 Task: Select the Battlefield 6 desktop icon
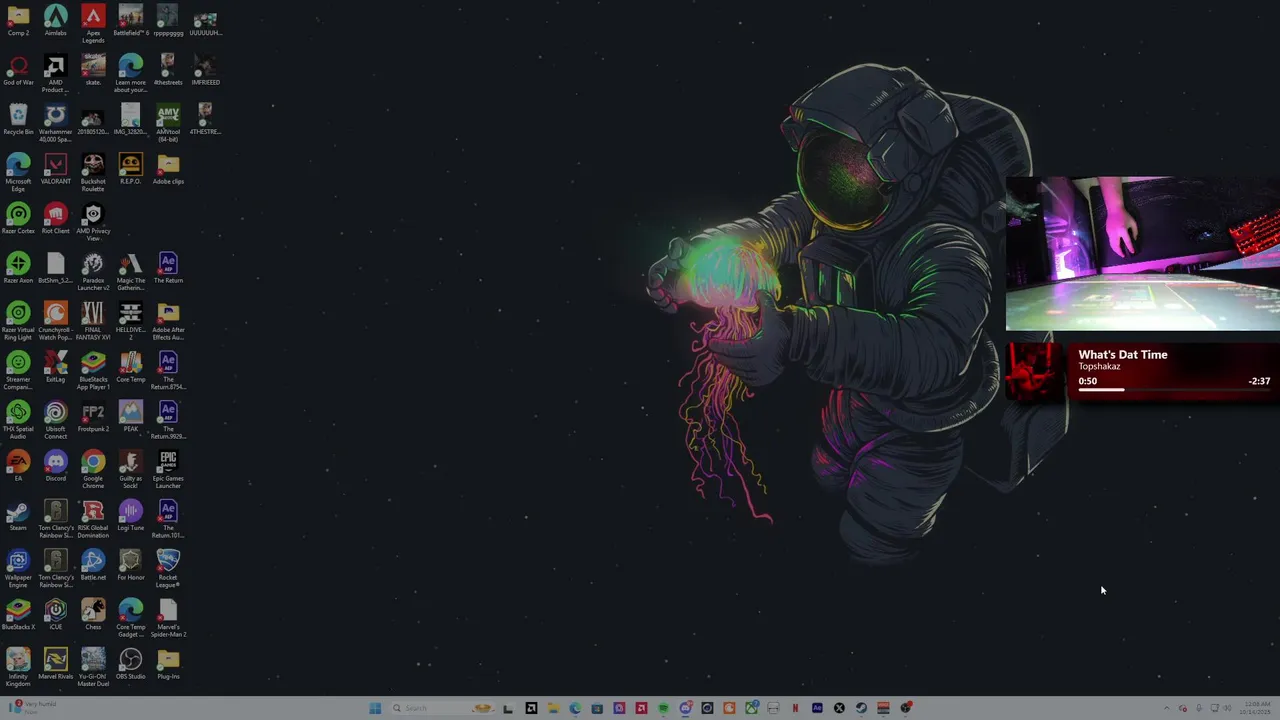[131, 21]
